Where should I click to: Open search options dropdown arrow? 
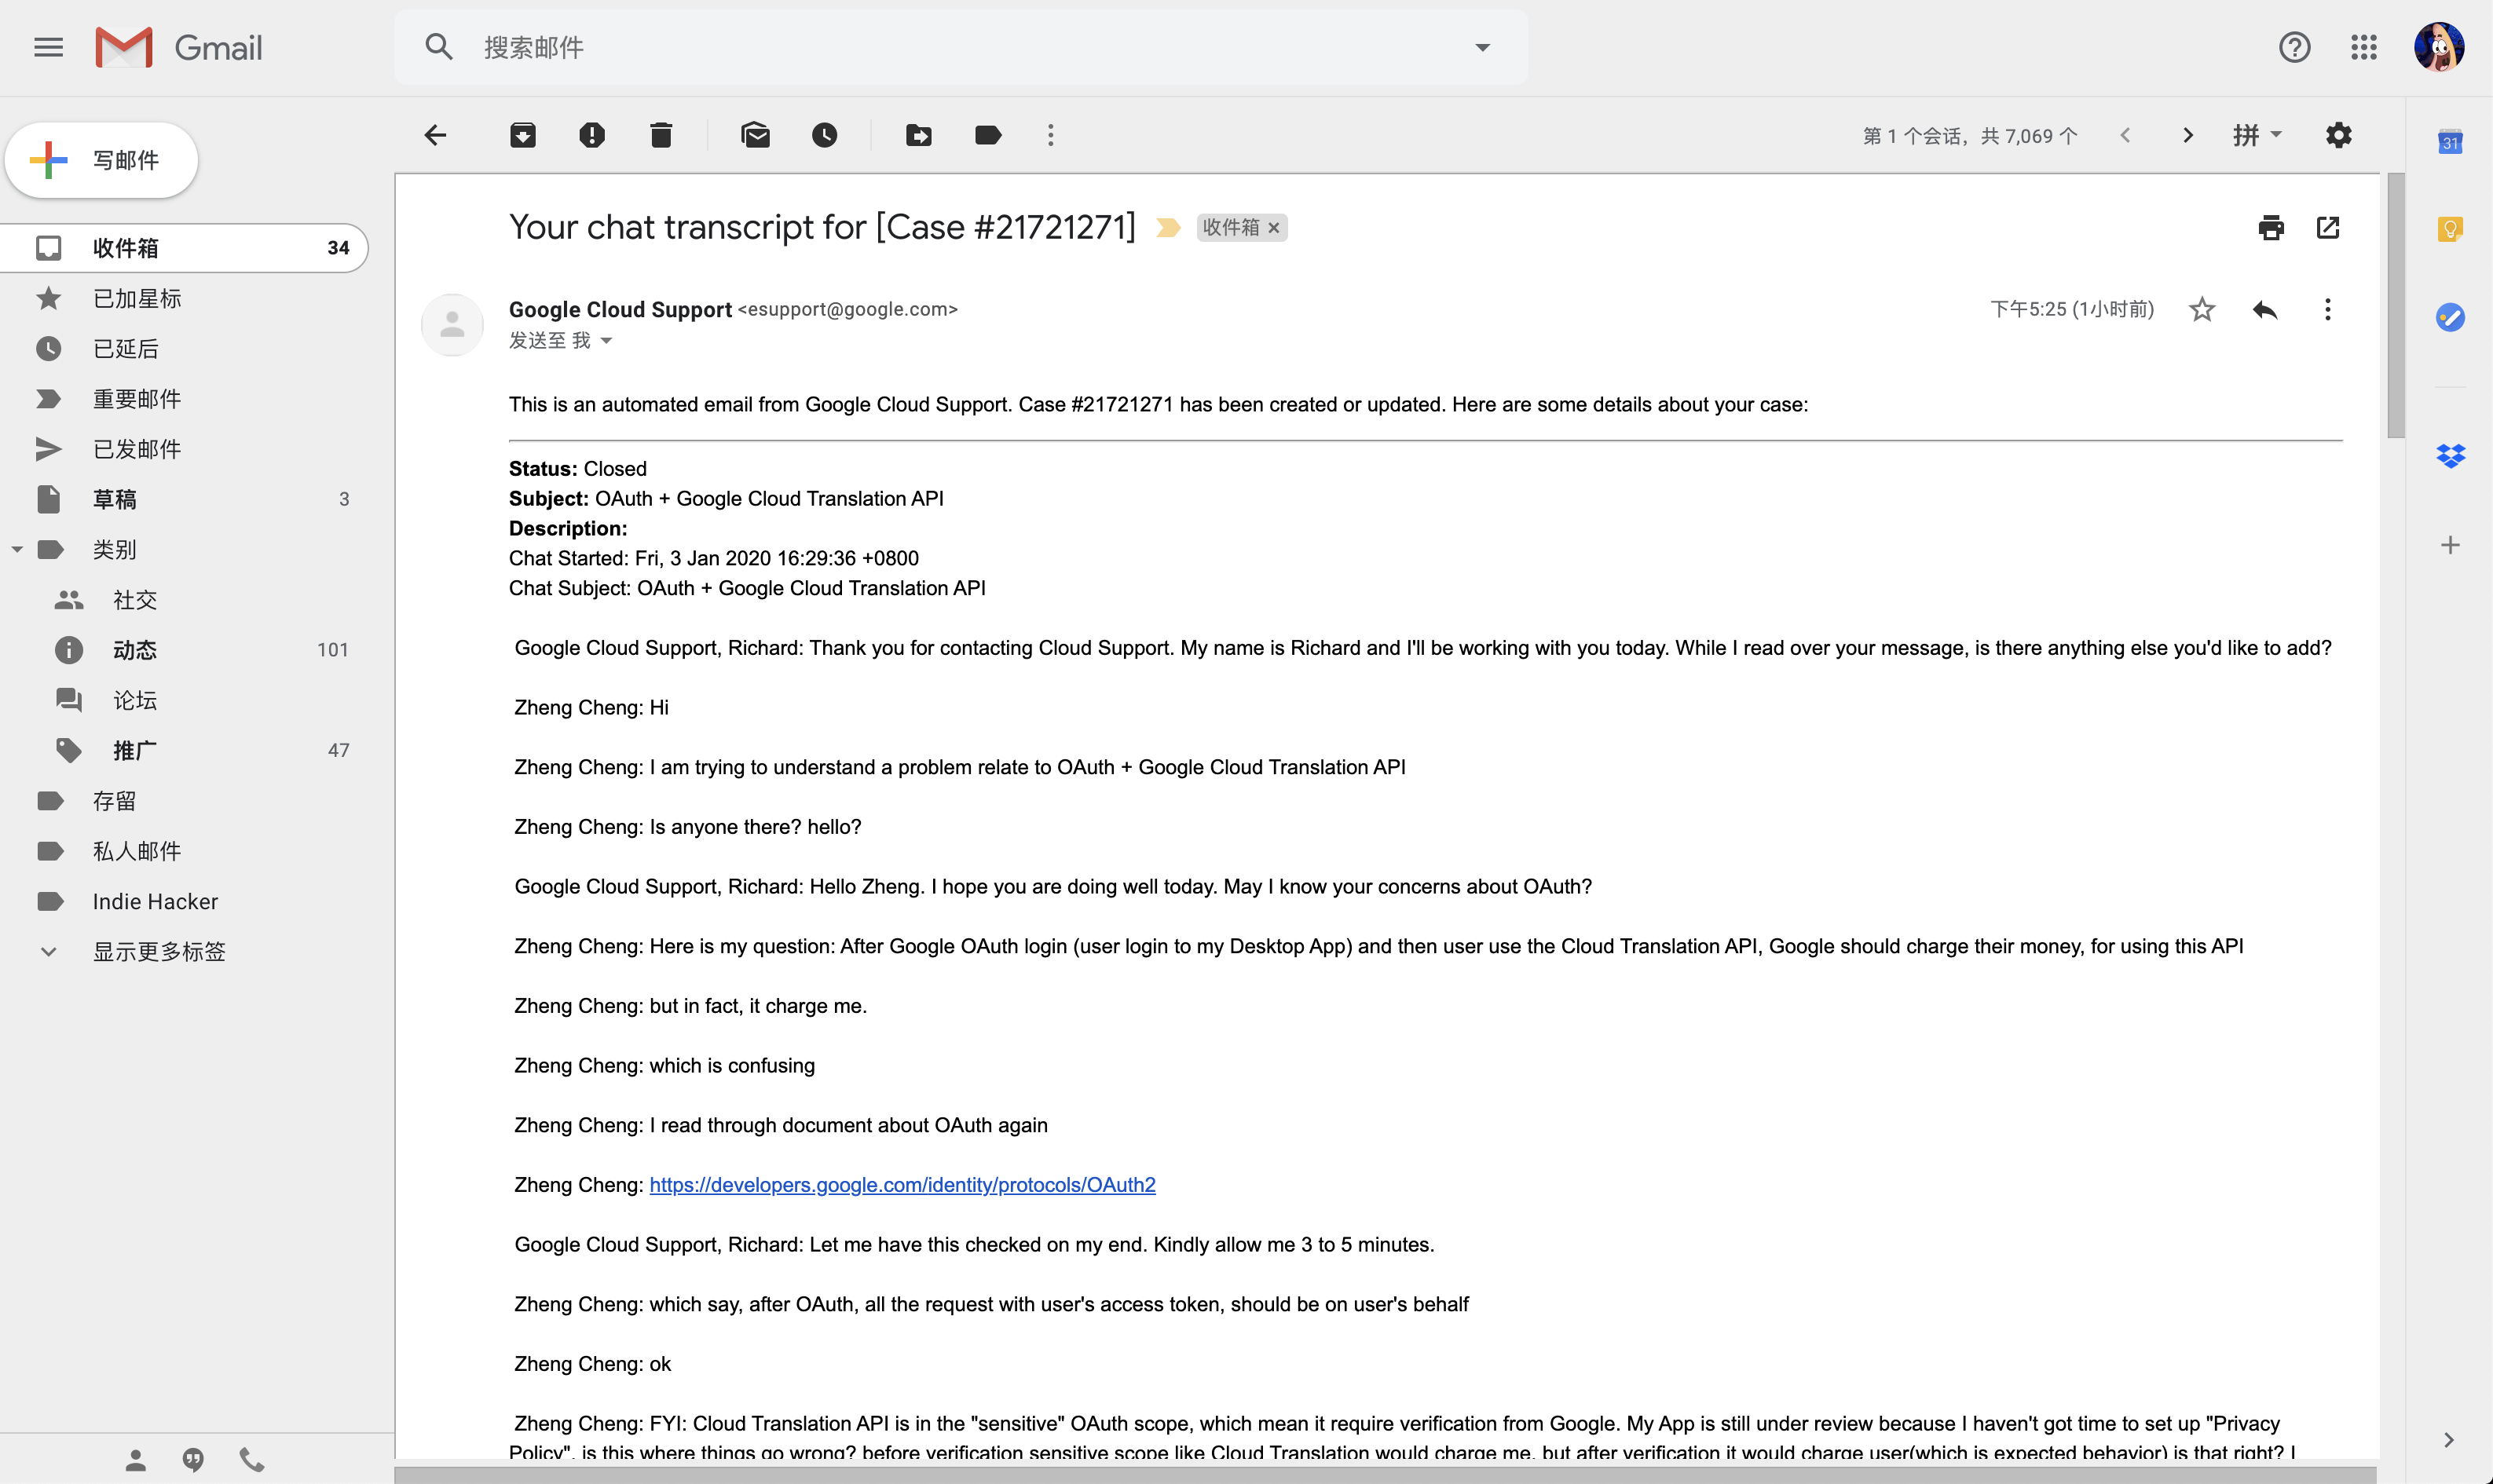click(x=1483, y=47)
